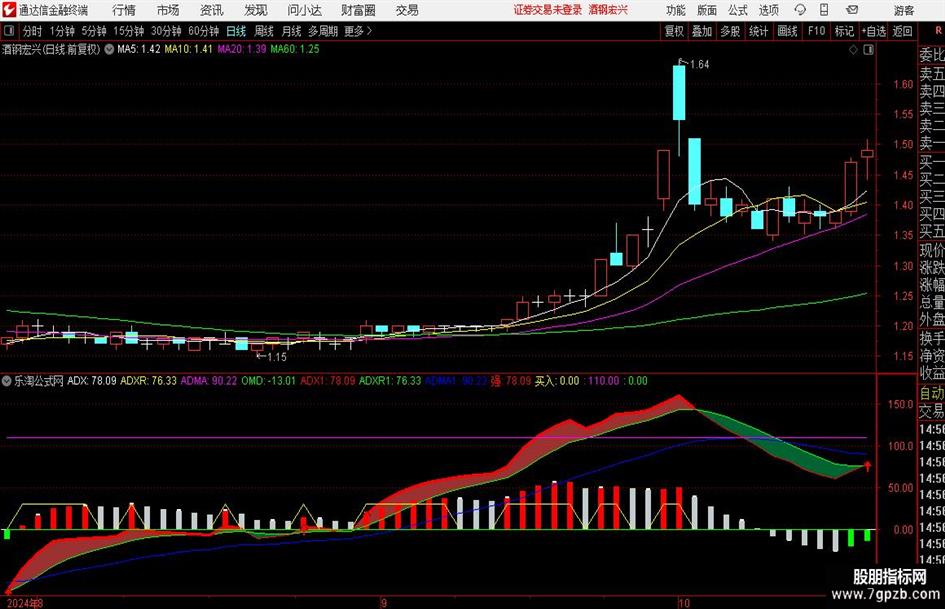Switch to 周线 weekly period
945x609 pixels.
[x=264, y=31]
